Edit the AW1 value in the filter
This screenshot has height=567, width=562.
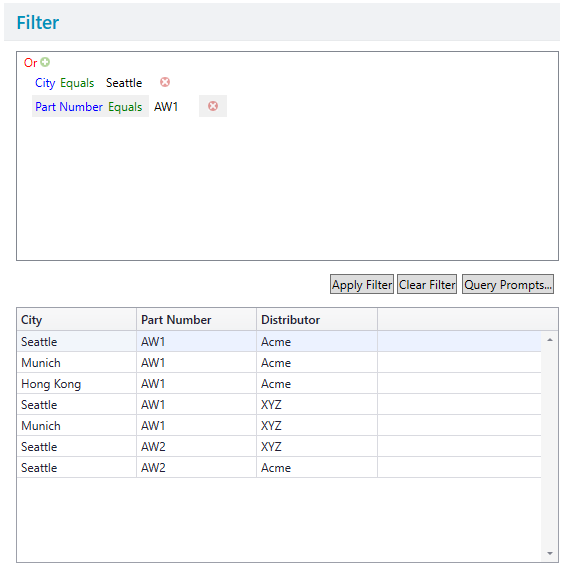coord(166,107)
